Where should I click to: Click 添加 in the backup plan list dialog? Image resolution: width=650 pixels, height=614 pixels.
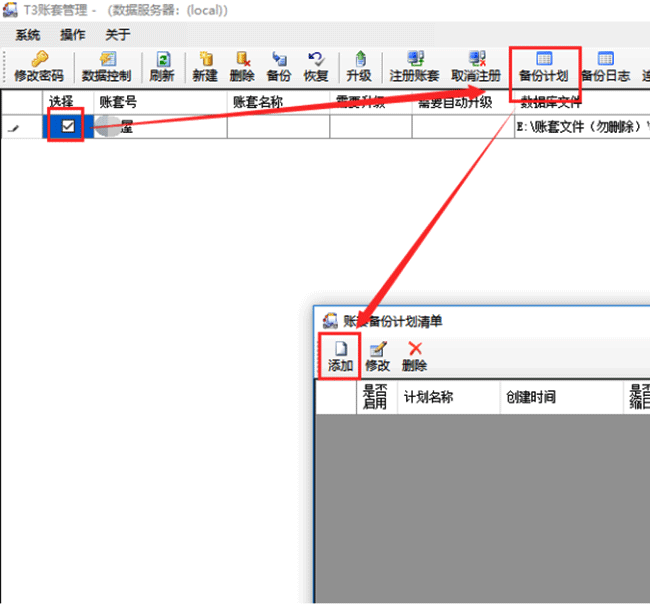tap(340, 357)
